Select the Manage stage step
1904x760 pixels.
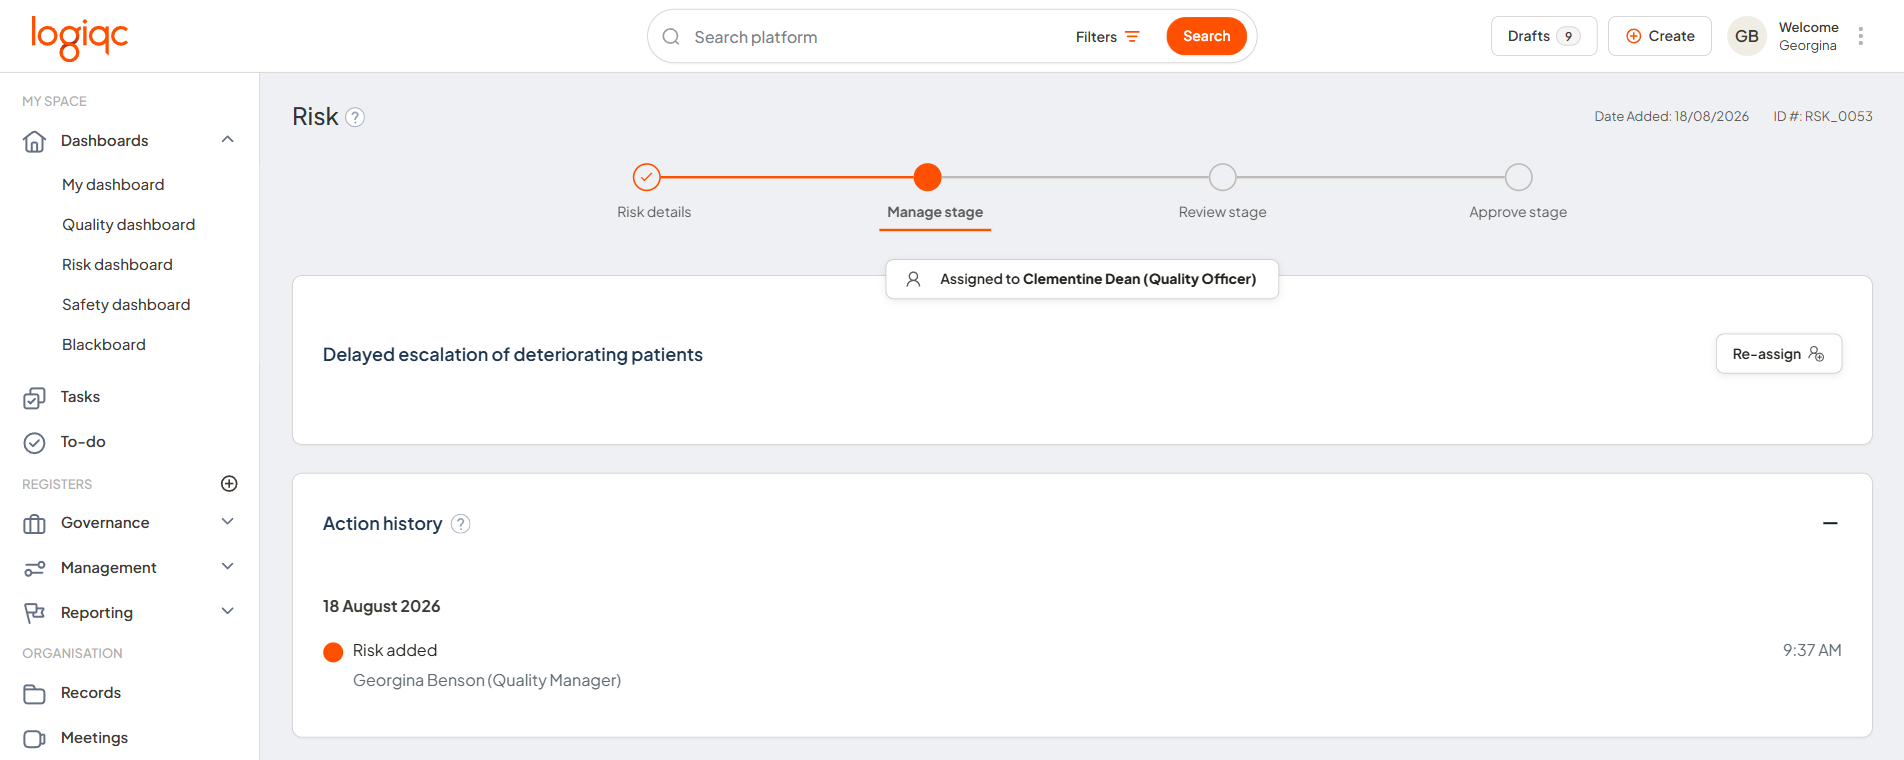[928, 177]
